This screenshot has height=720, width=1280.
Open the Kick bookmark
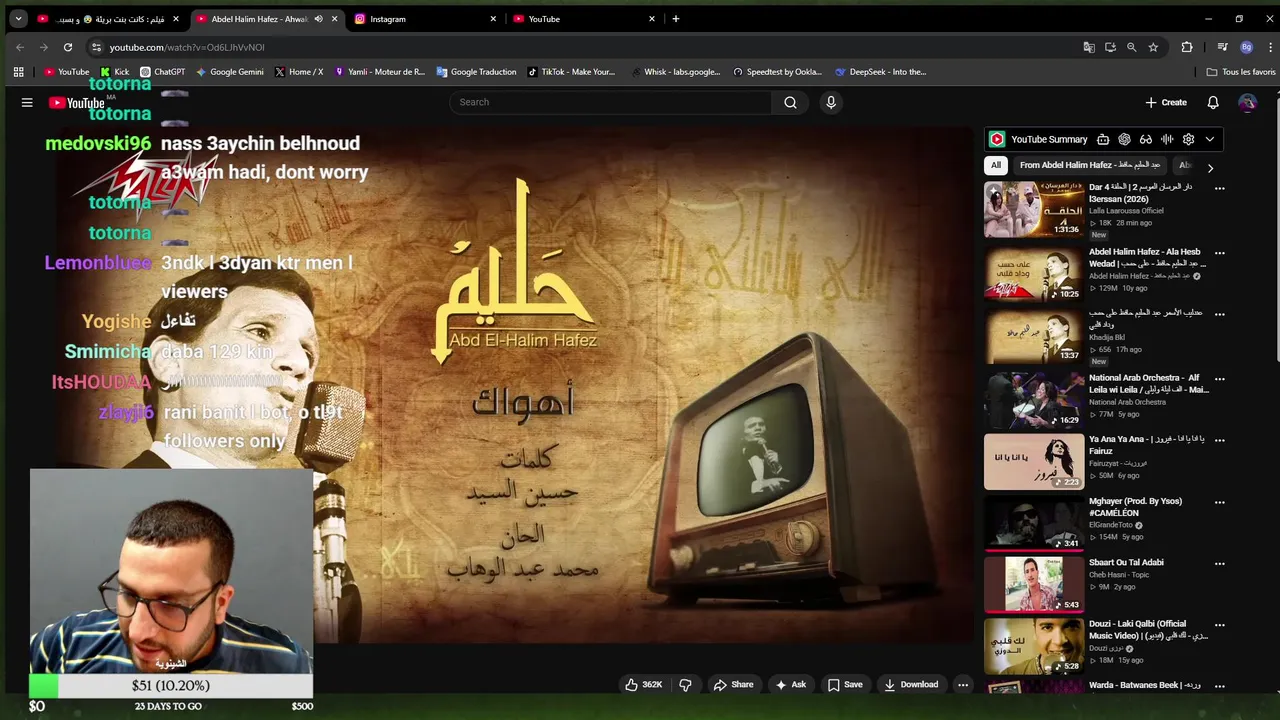pyautogui.click(x=114, y=72)
